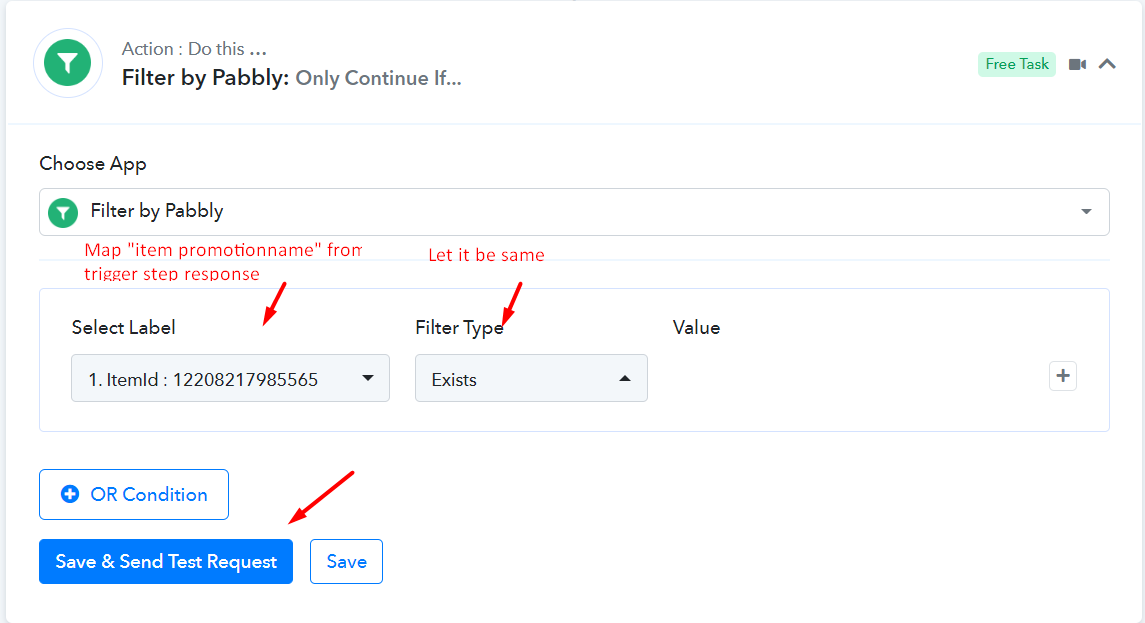Click the OR Condition button
The height and width of the screenshot is (623, 1145).
click(134, 494)
